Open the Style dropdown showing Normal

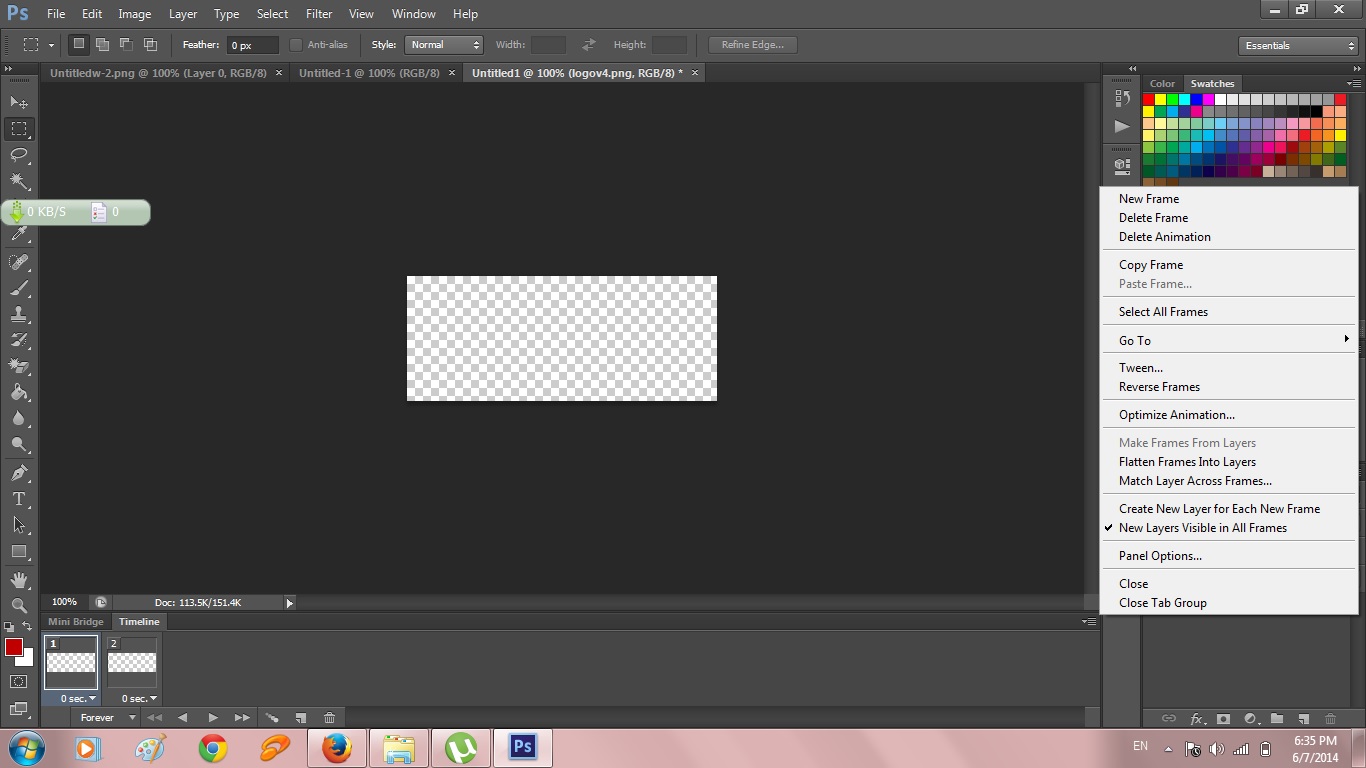(444, 45)
